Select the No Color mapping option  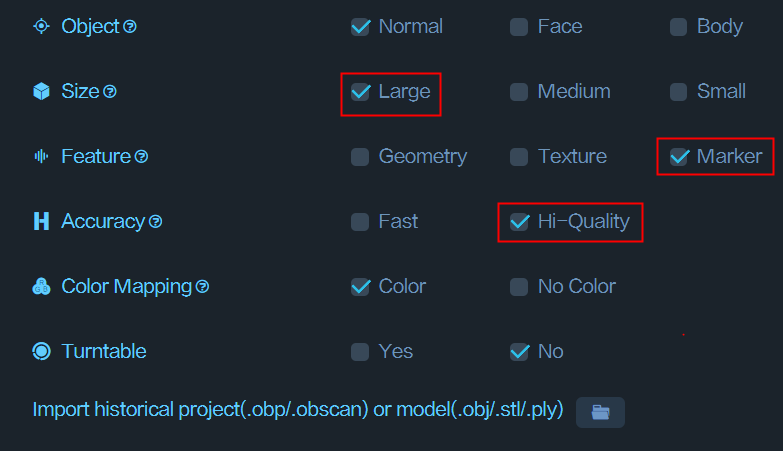coord(519,287)
